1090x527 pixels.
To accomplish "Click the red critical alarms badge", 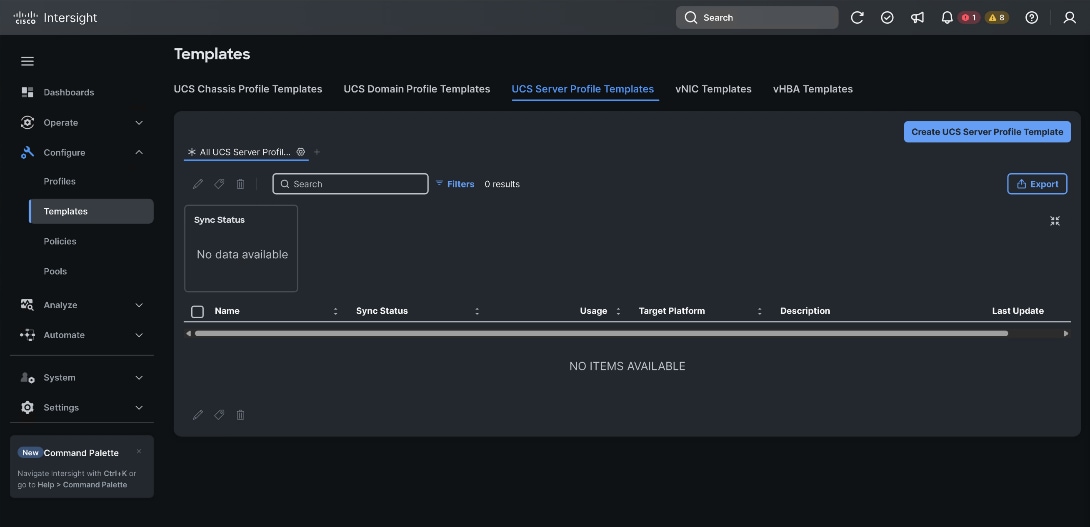I will point(969,17).
